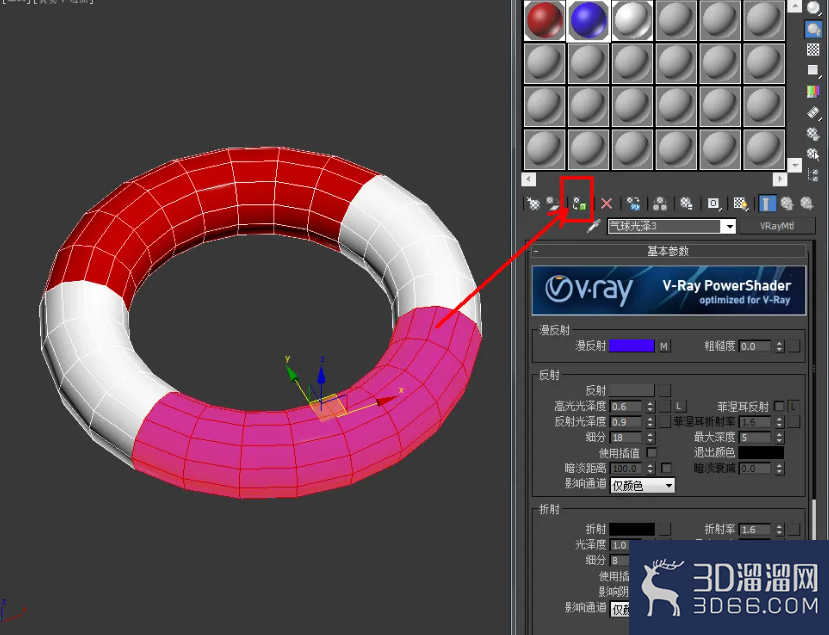Screen dimensions: 829x635
Task: Click Make Material Copy icon
Action: point(633,204)
